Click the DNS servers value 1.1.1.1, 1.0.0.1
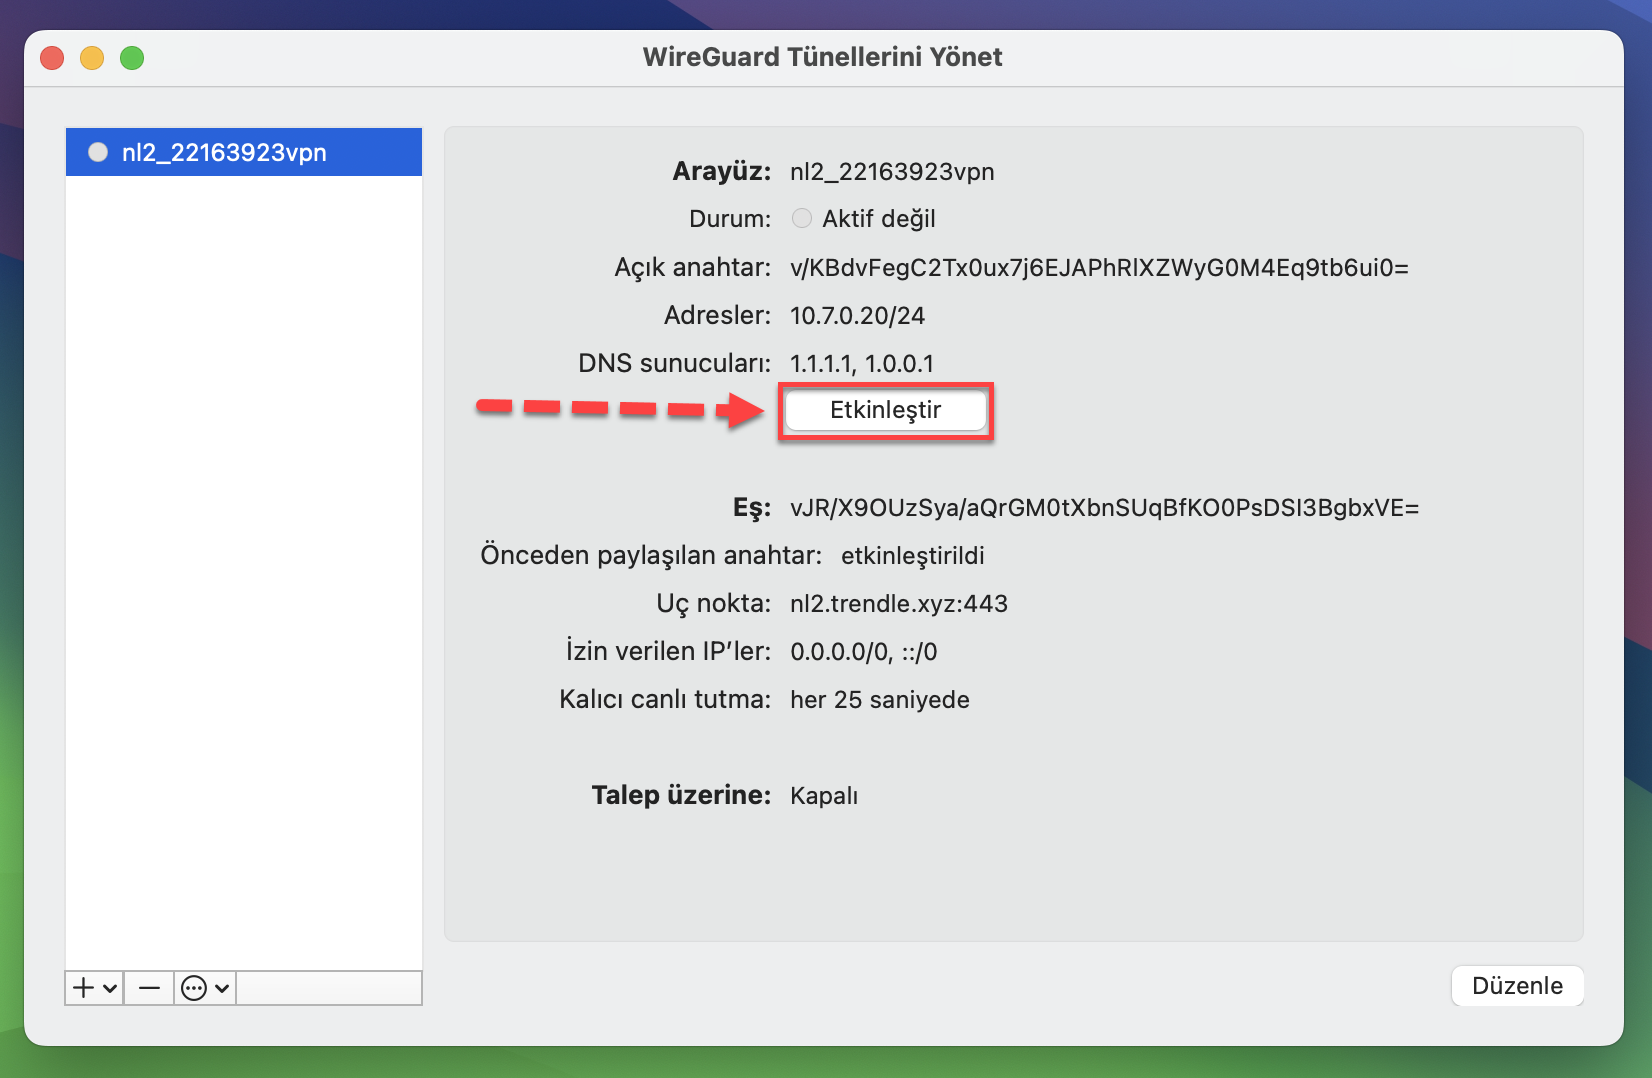Viewport: 1652px width, 1078px height. (861, 364)
